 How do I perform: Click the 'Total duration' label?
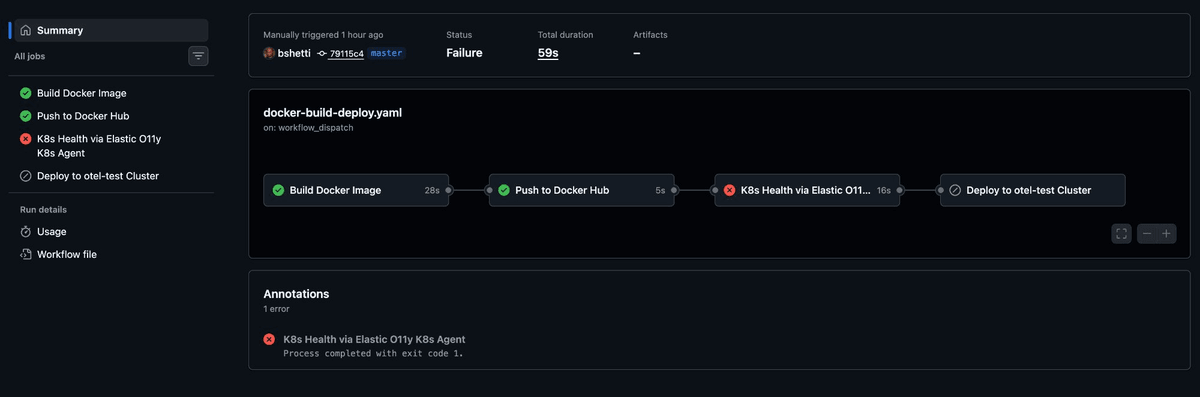(x=565, y=35)
